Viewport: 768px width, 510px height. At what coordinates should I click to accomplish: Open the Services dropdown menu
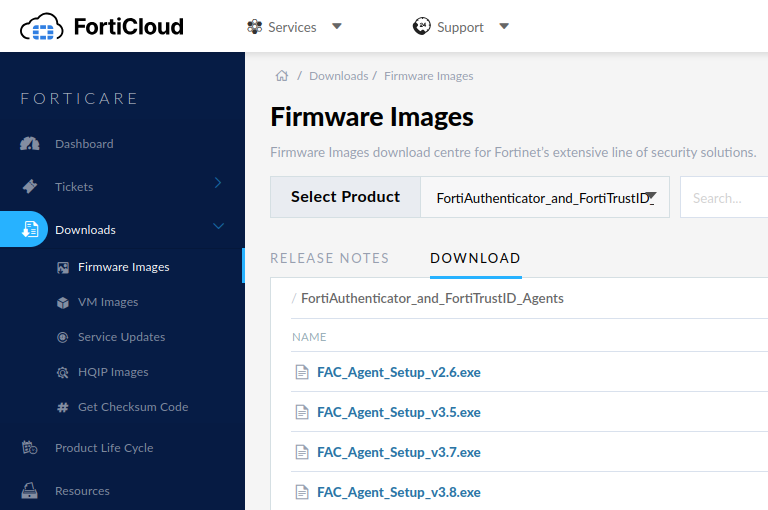[294, 27]
